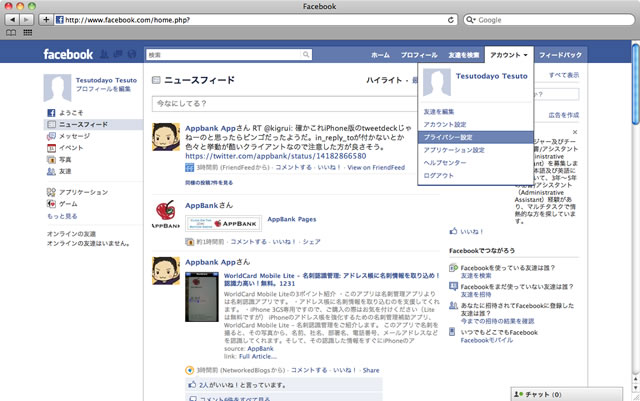
Task: Click the Safari forward button
Action: point(26,20)
